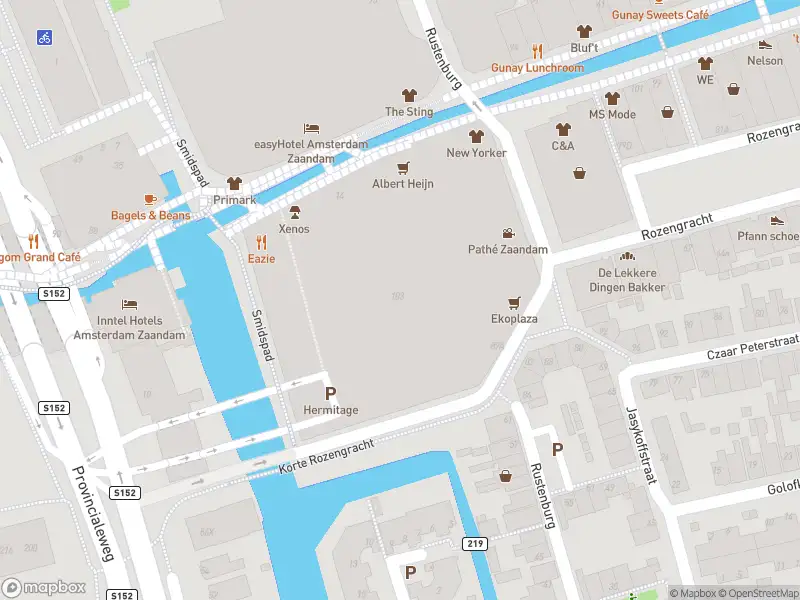Viewport: 800px width, 600px height.
Task: Select the Bagels & Beans coffee cup icon
Action: coord(149,199)
